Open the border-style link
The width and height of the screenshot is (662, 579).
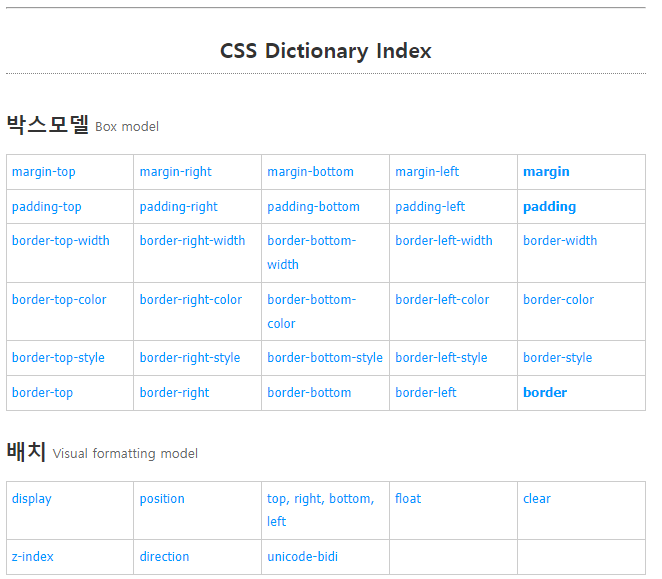(557, 358)
